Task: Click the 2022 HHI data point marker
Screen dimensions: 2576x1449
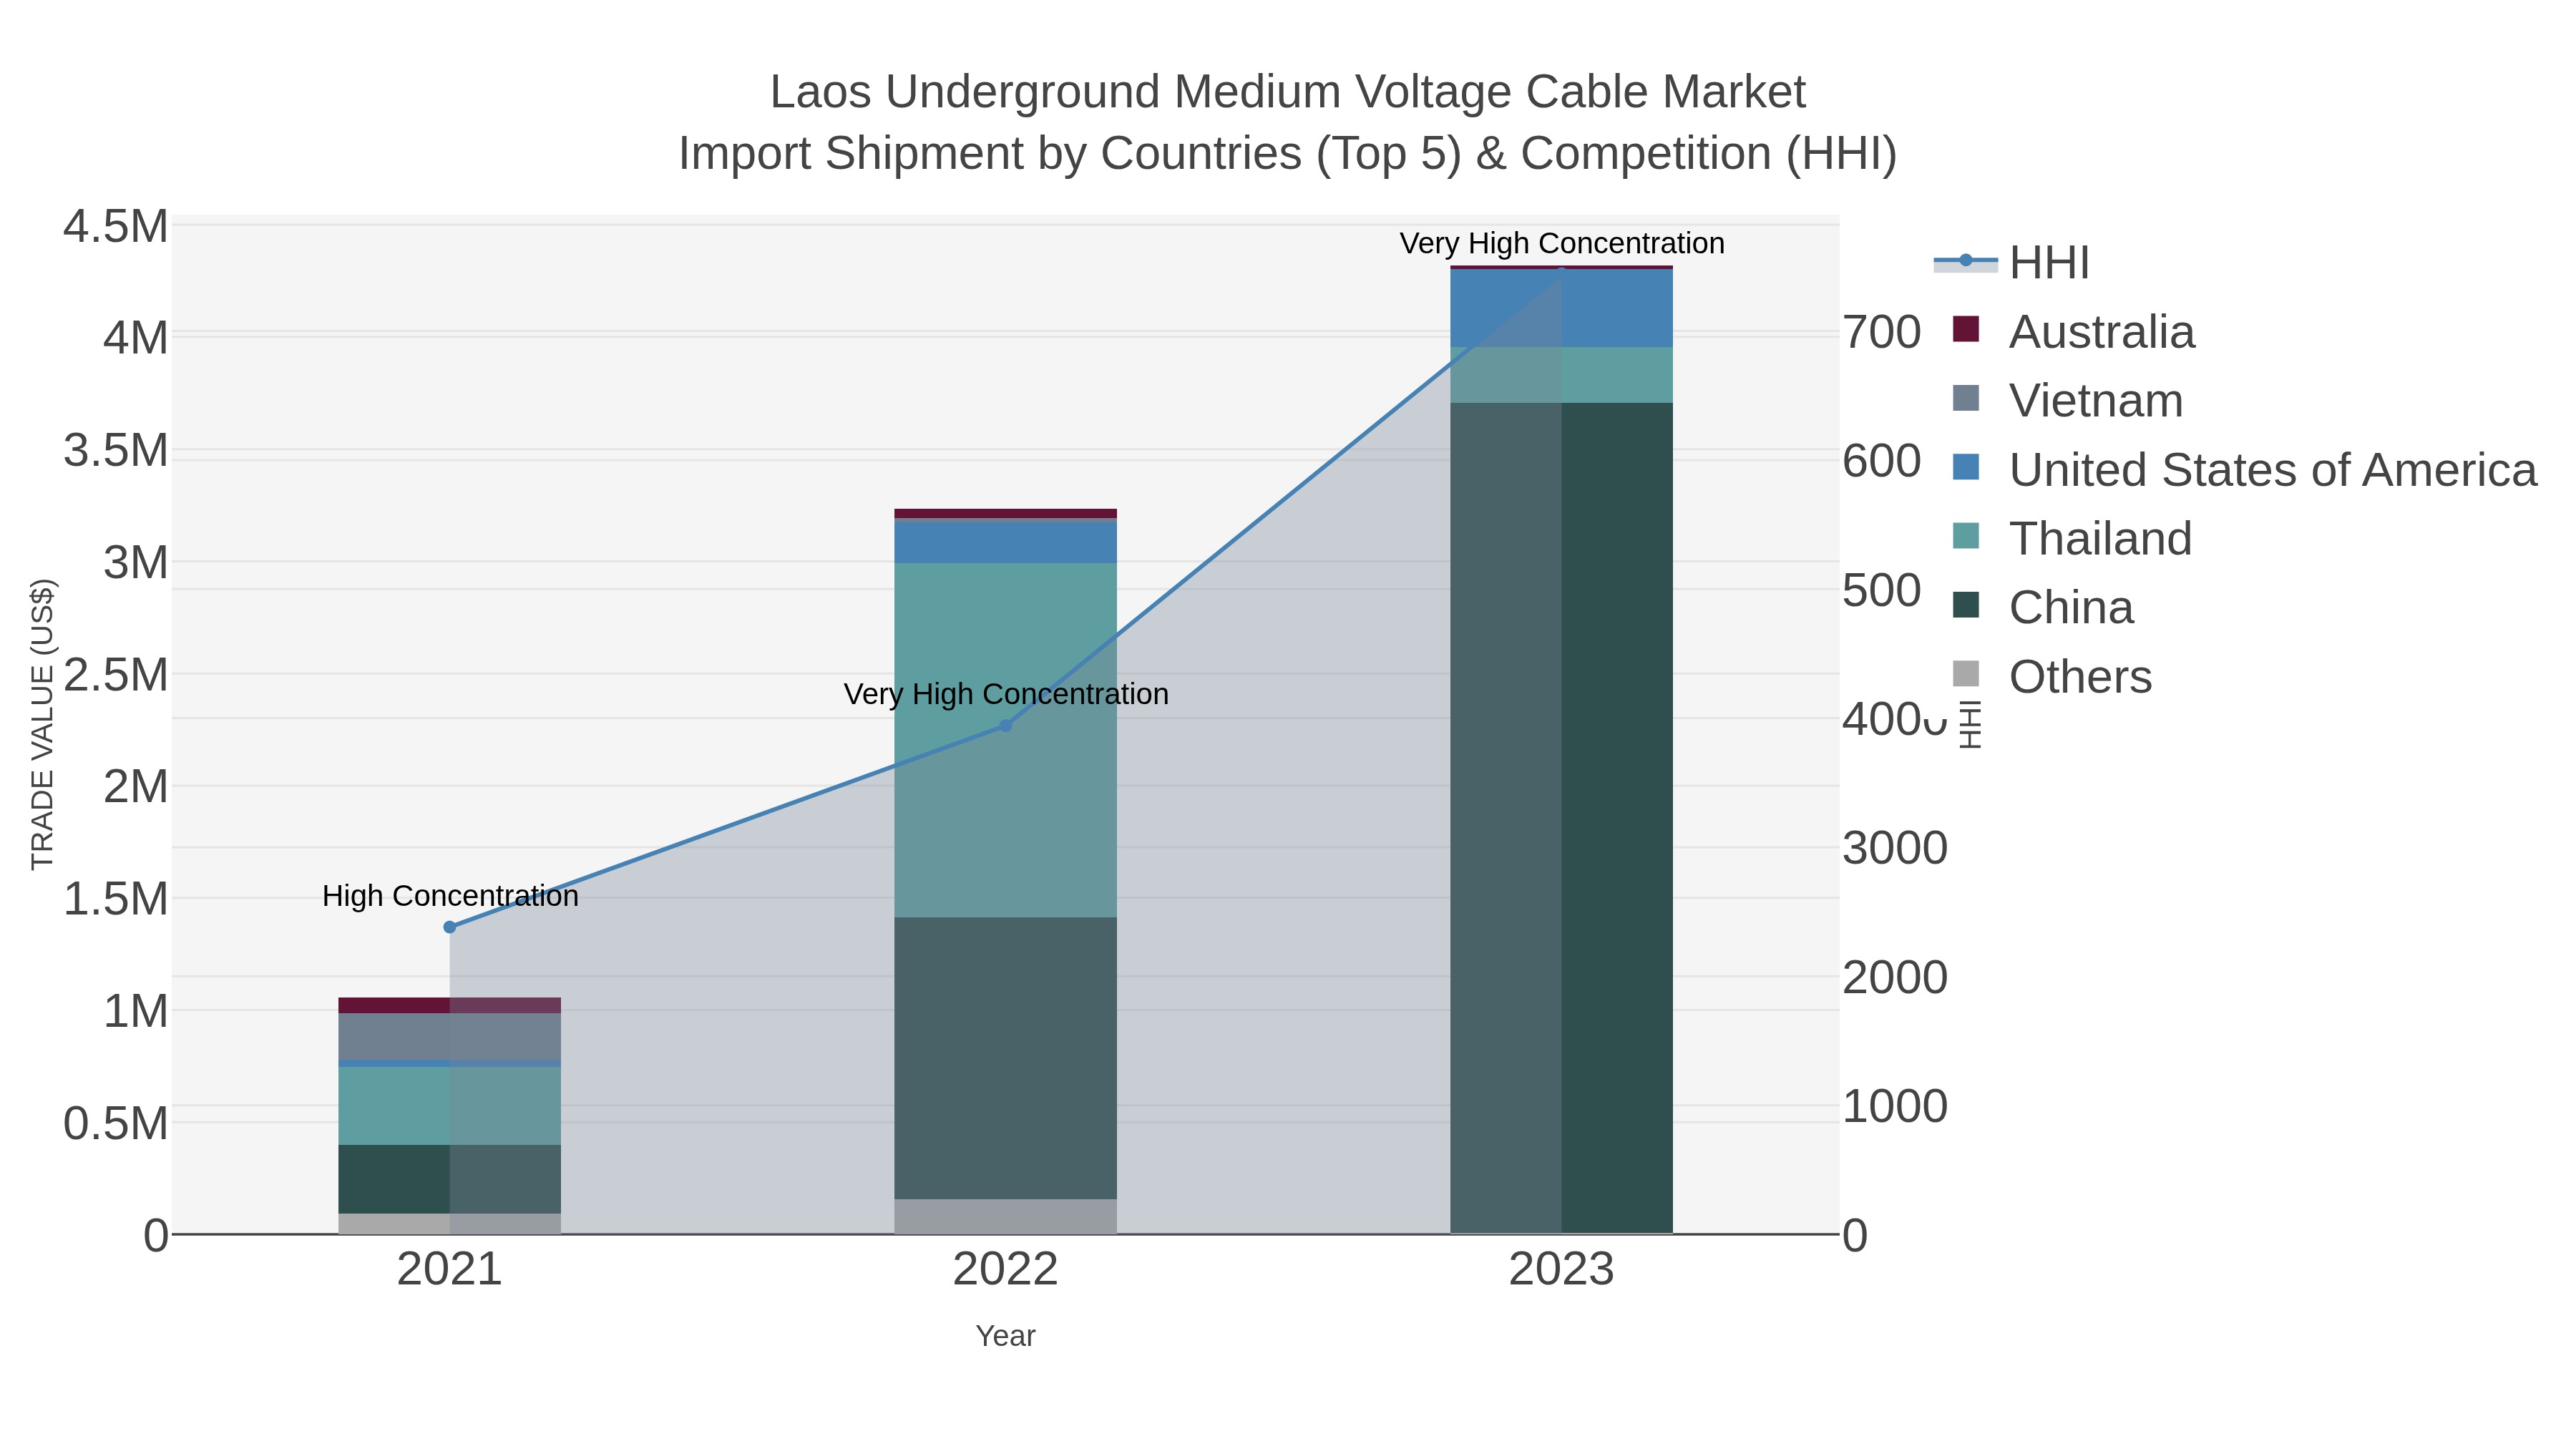Action: point(1006,725)
